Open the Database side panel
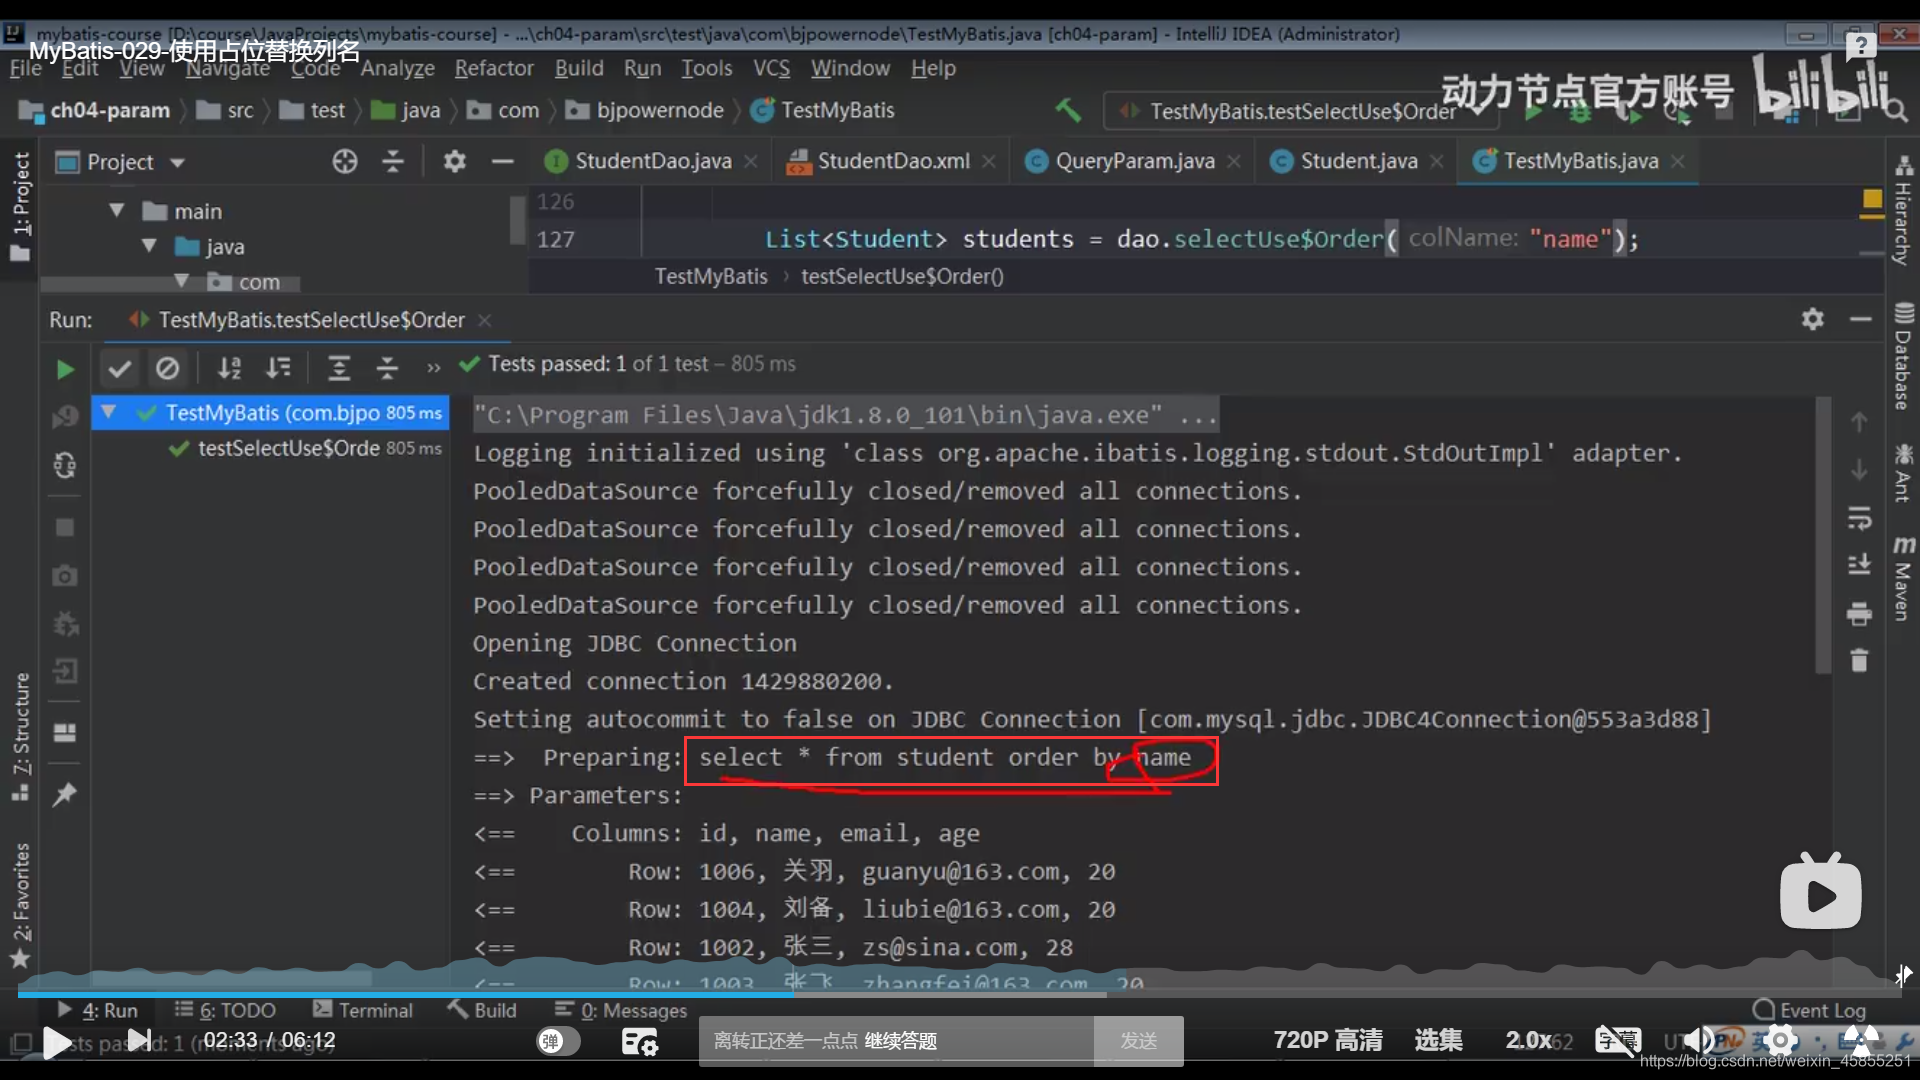Viewport: 1920px width, 1080px height. tap(1902, 356)
